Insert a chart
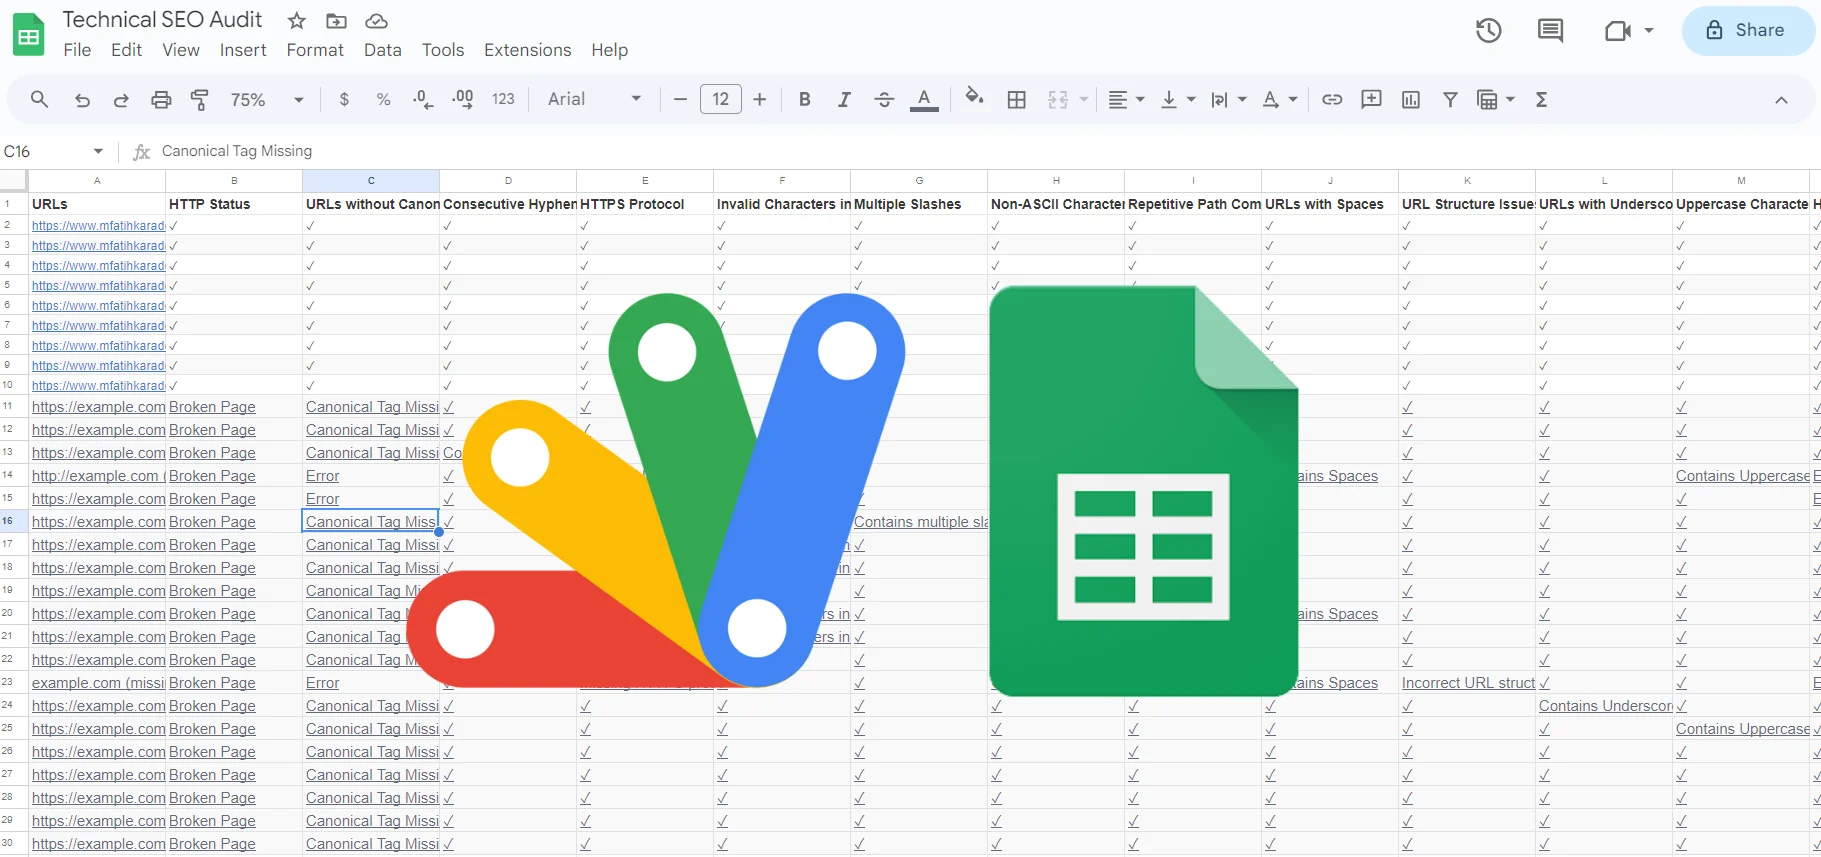The image size is (1821, 857). (x=1411, y=99)
